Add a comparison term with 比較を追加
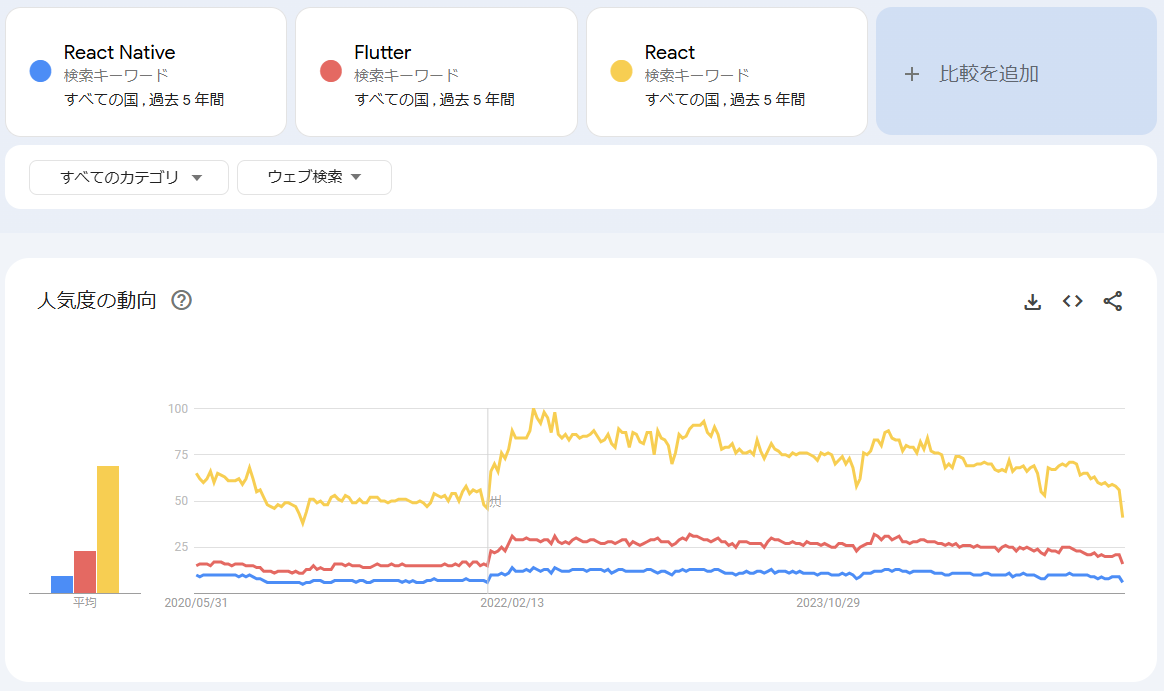The width and height of the screenshot is (1164, 691). (1016, 71)
